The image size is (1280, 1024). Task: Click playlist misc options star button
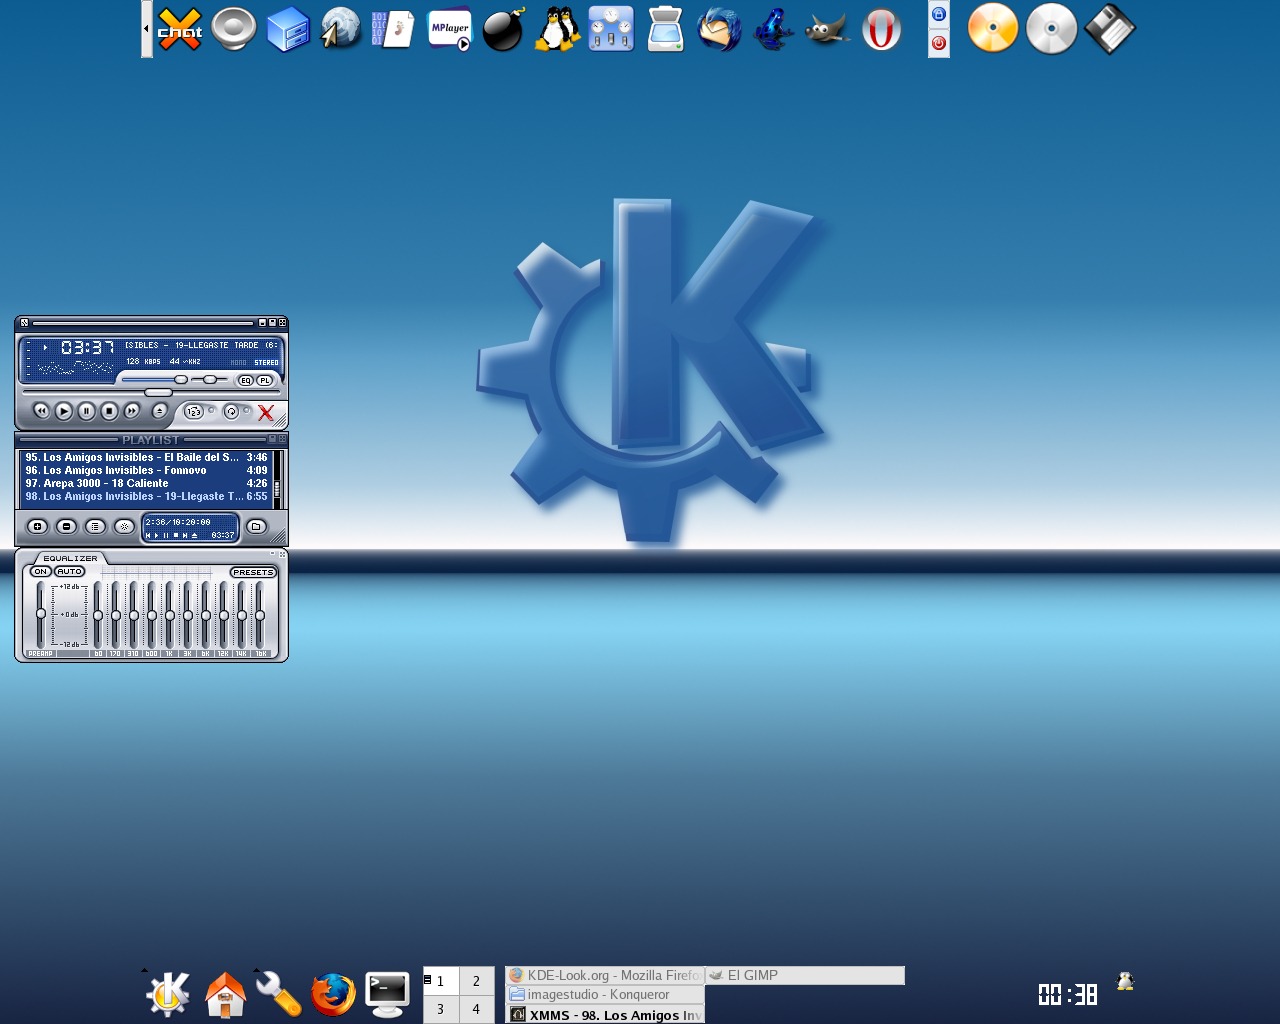124,526
